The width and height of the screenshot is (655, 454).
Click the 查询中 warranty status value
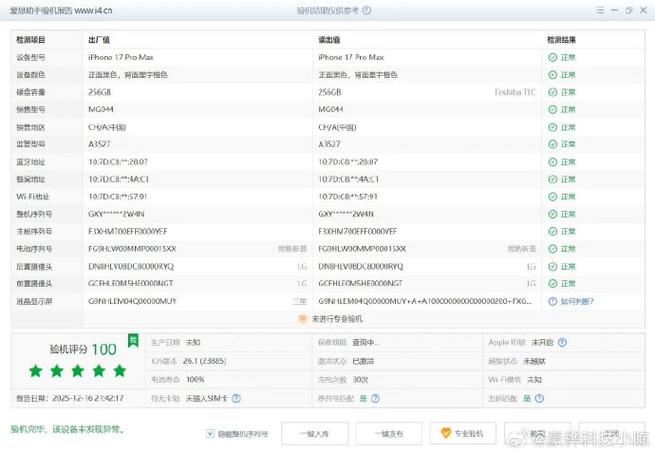coord(366,342)
